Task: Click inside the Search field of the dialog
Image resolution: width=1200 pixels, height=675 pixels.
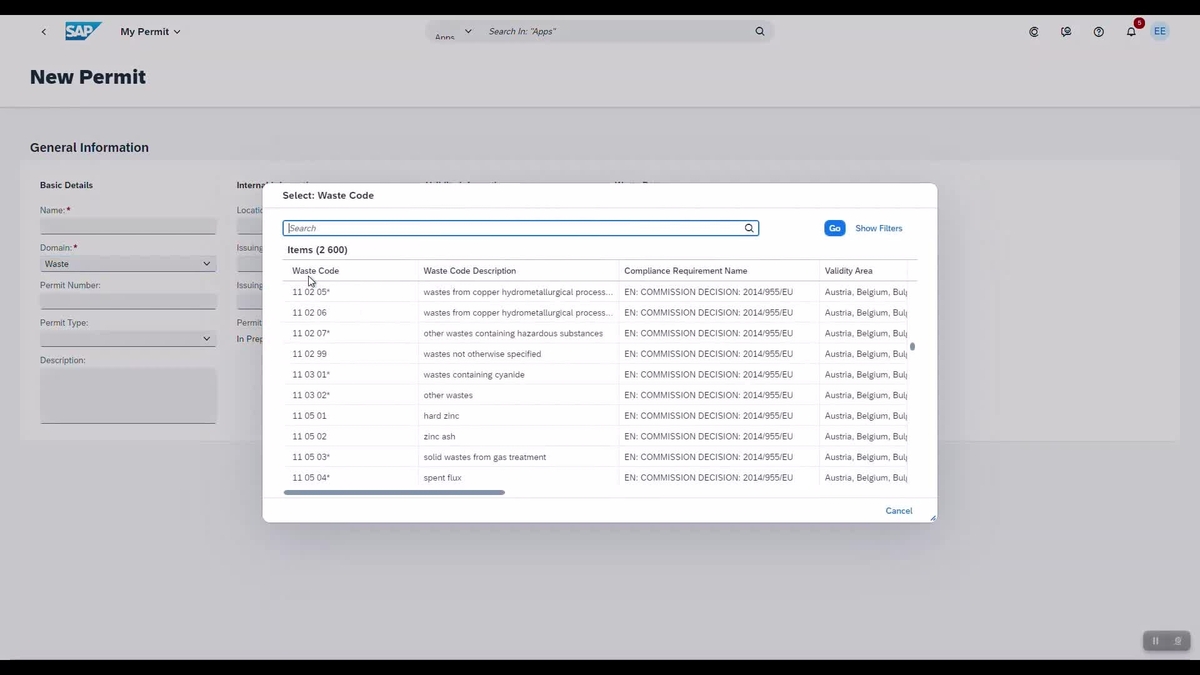Action: 500,228
